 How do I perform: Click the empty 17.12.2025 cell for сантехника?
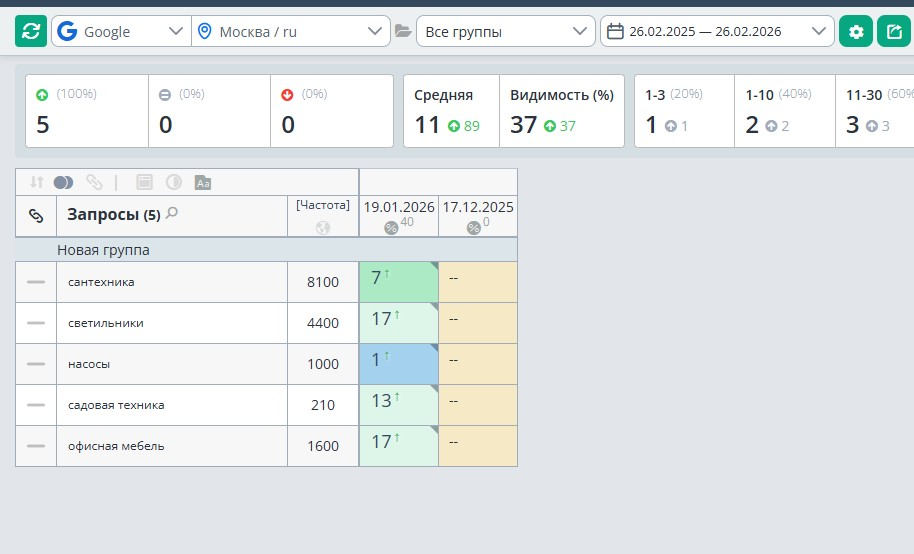tap(478, 282)
